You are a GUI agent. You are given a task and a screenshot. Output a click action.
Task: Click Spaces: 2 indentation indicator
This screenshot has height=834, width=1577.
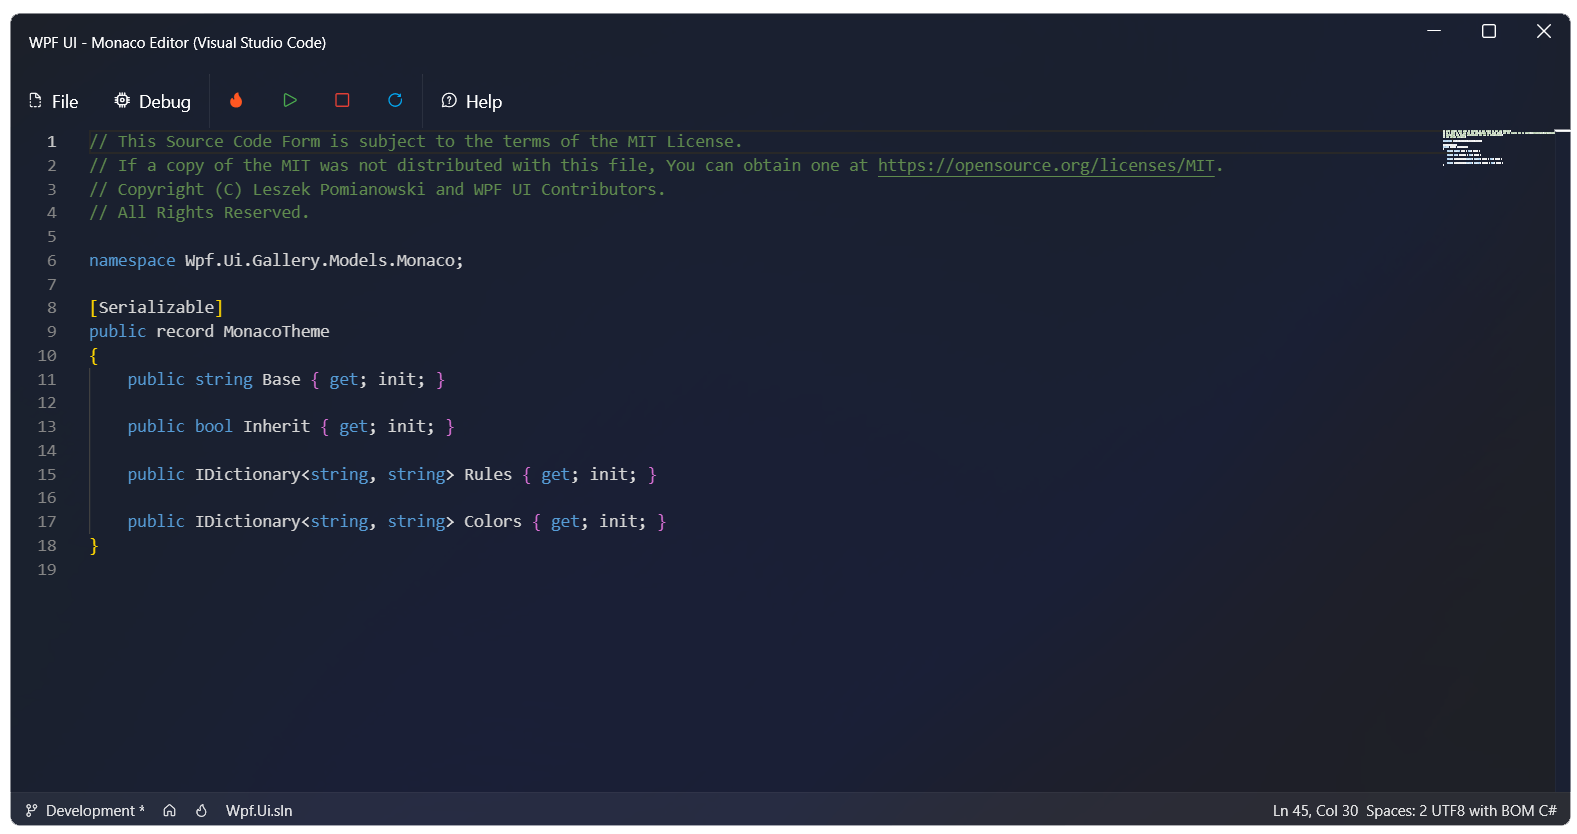tap(1396, 811)
